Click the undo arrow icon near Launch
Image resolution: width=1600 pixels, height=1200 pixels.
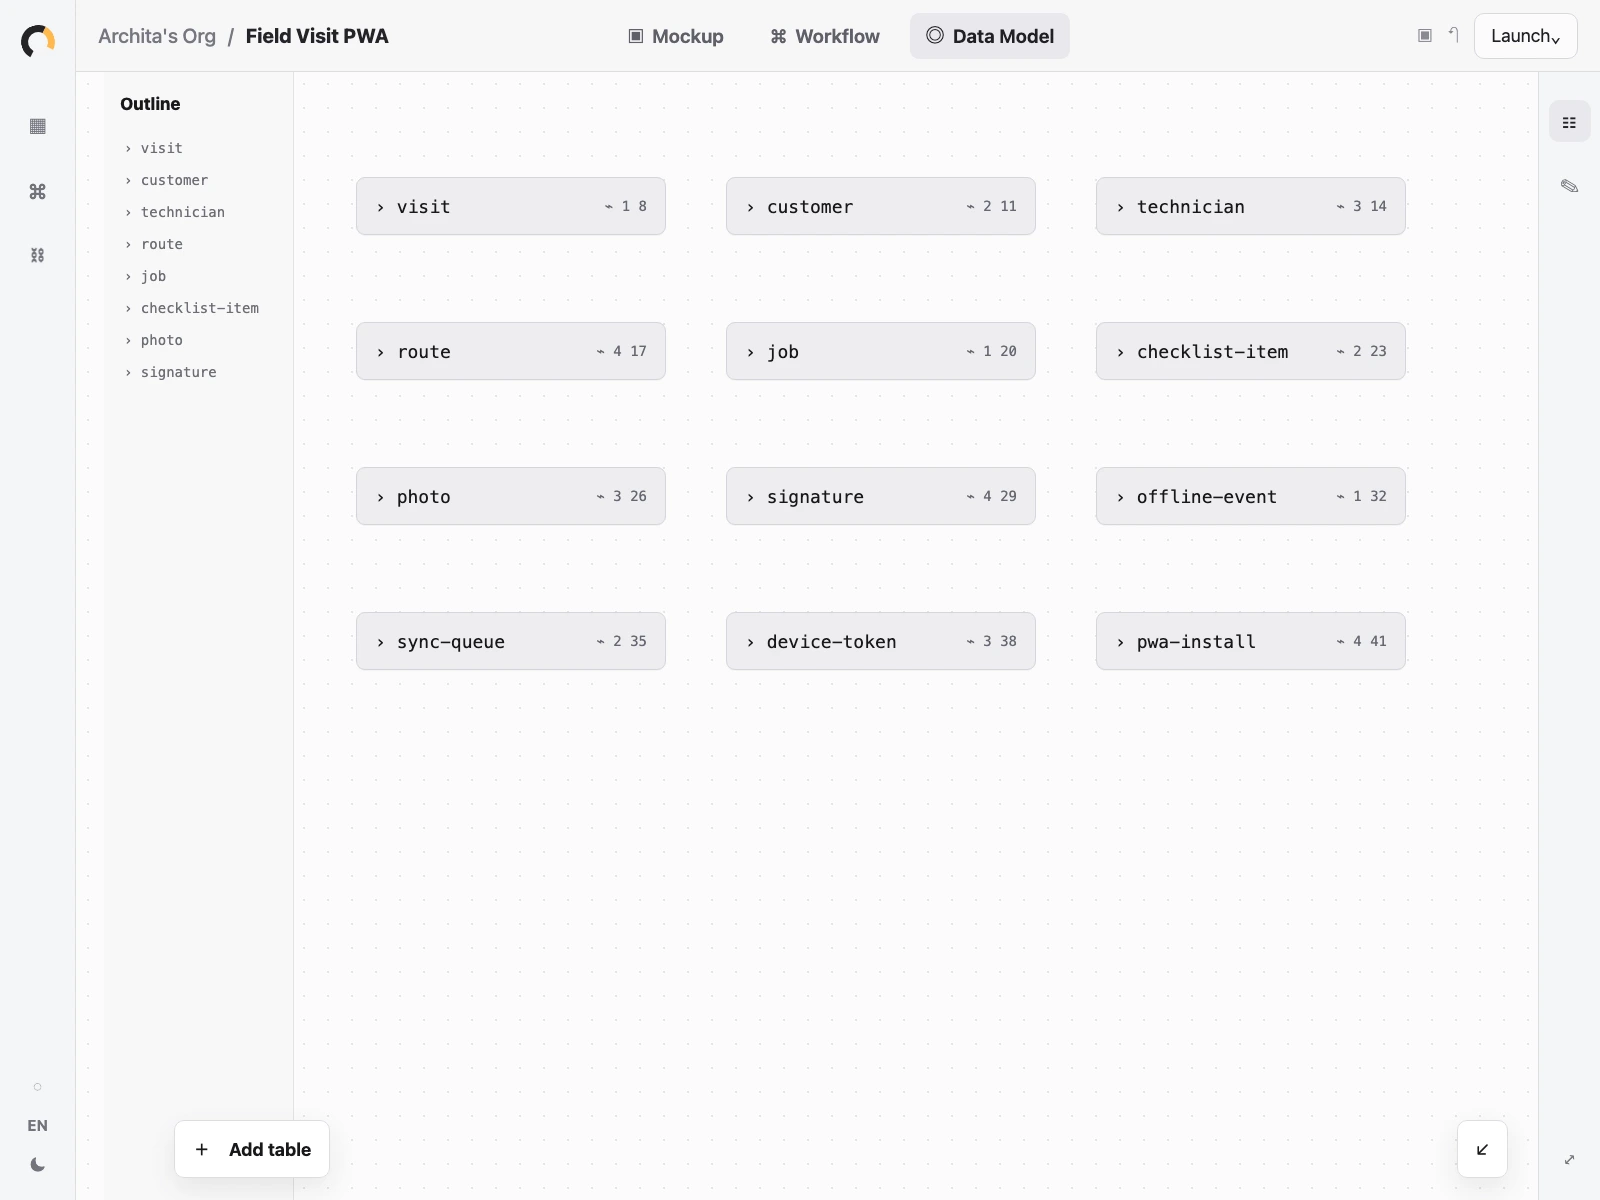tap(1454, 36)
